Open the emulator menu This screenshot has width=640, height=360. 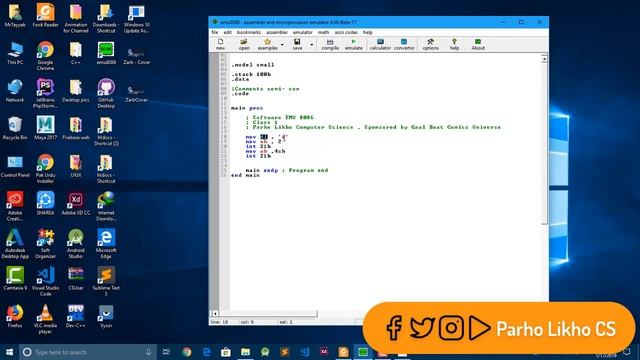pyautogui.click(x=302, y=32)
